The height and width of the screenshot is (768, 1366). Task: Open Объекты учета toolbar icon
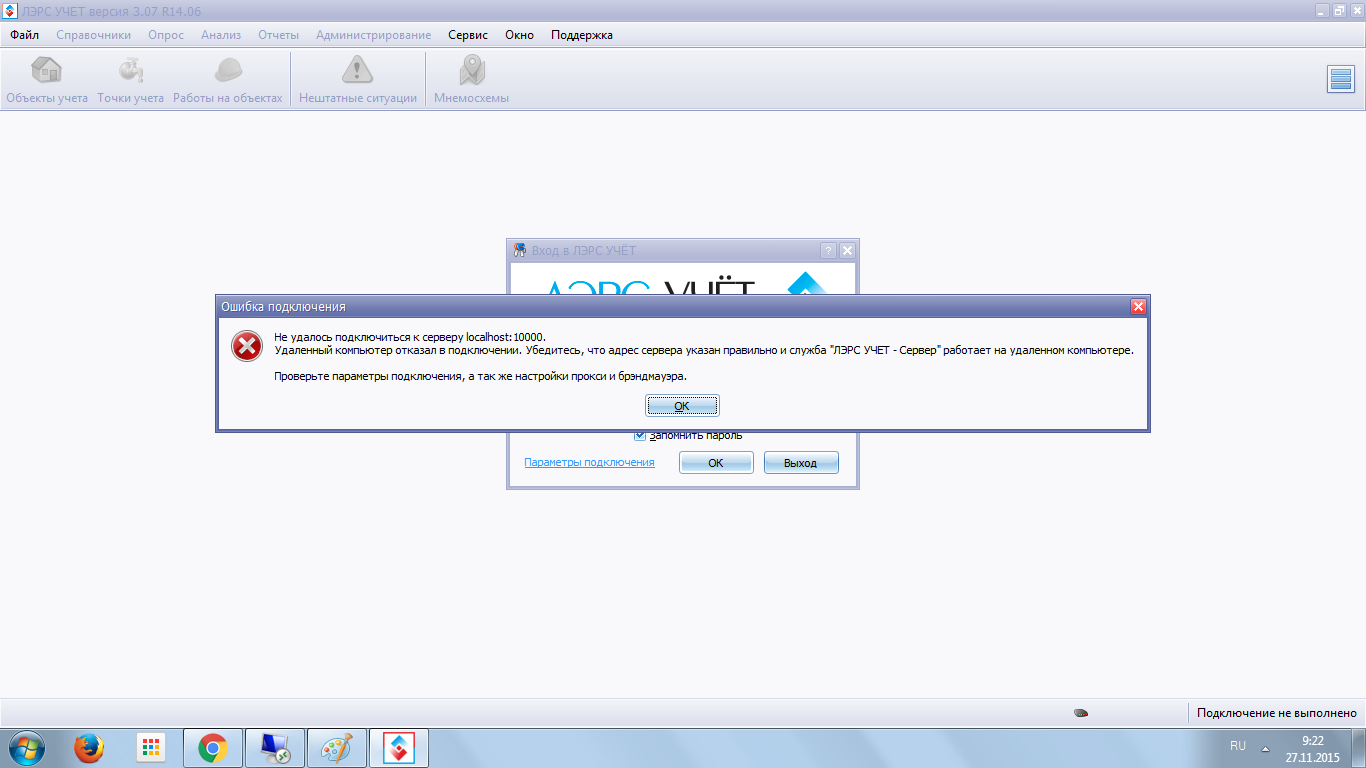(47, 80)
